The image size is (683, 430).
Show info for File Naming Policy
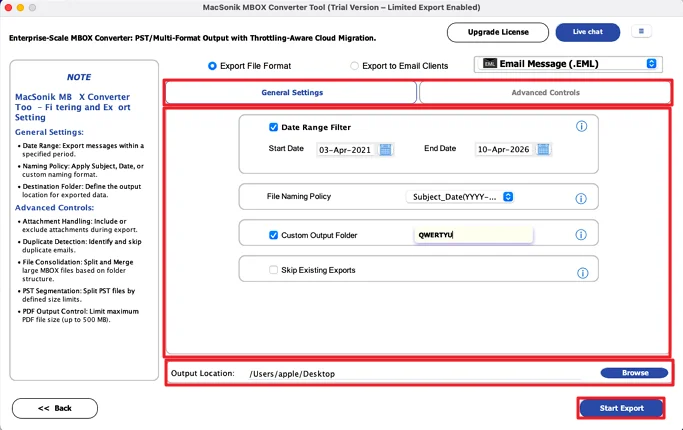coord(581,199)
